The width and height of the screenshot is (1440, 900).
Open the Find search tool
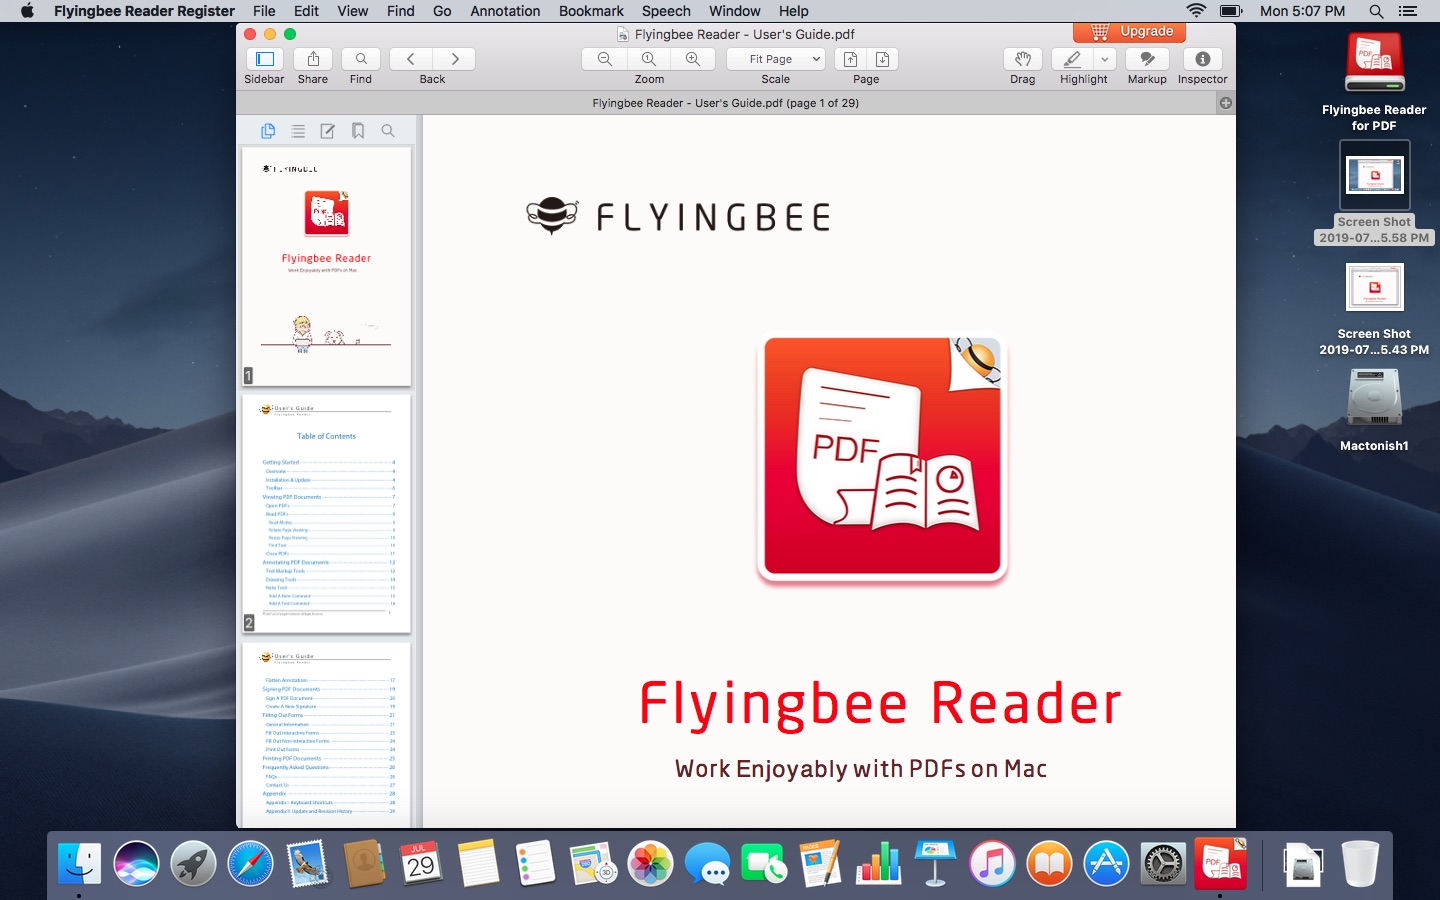coord(361,59)
